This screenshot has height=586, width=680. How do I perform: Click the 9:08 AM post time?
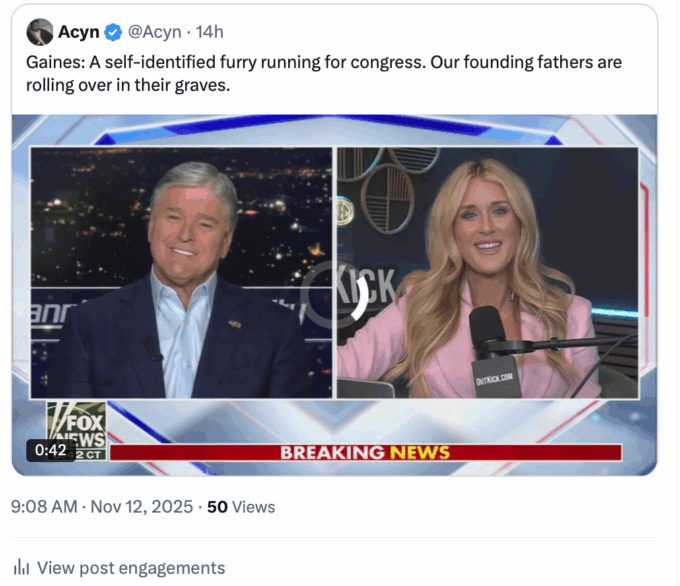tap(44, 507)
